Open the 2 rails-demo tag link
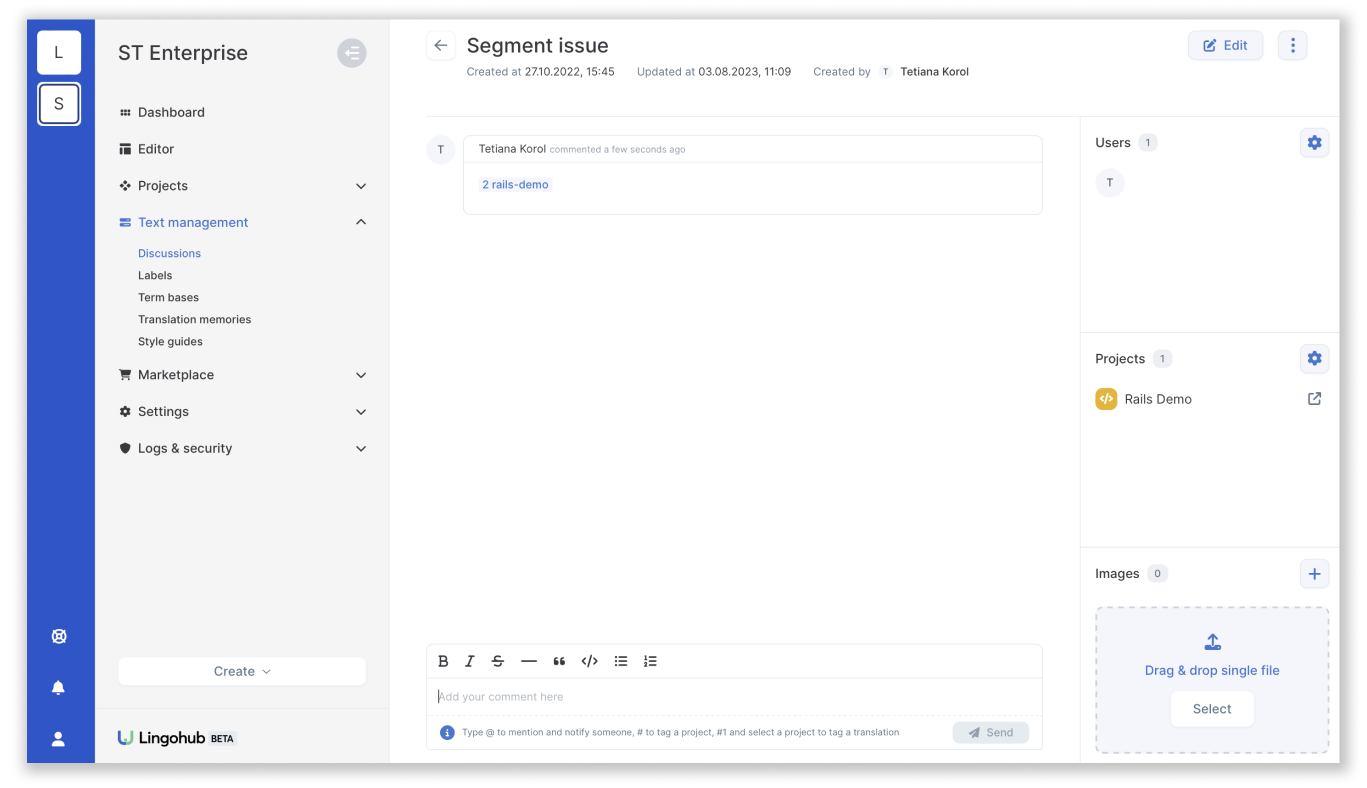Screen dimensions: 1367x788 coord(515,185)
